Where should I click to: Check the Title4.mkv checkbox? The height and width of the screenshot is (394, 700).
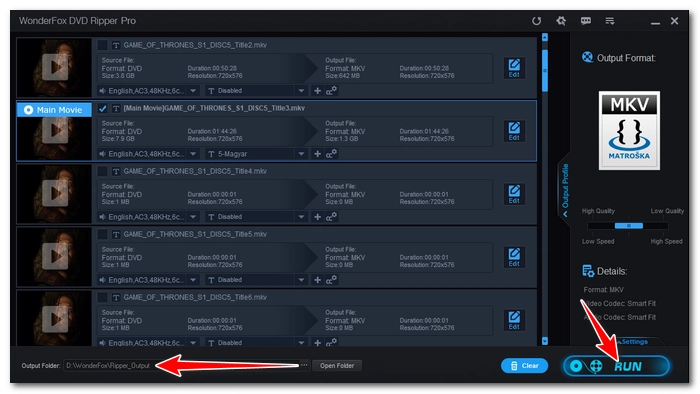[x=102, y=171]
